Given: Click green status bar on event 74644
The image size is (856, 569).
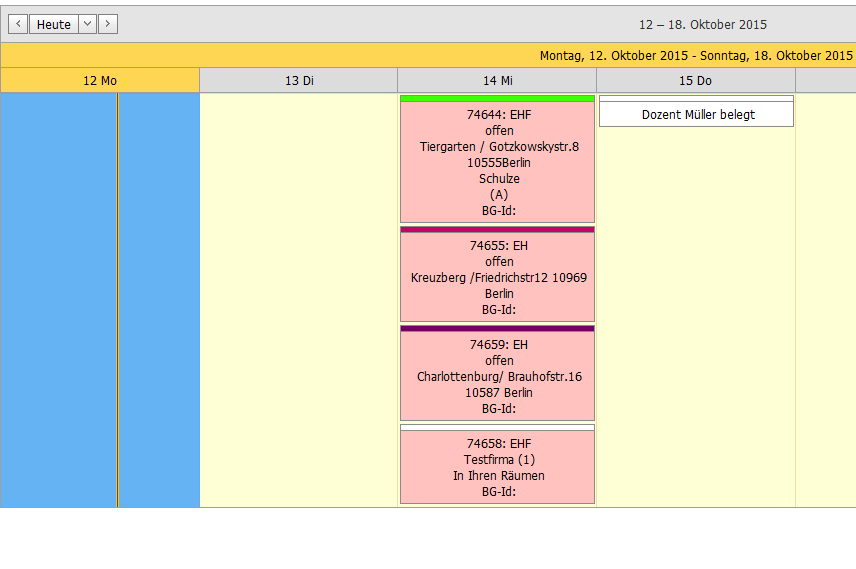Looking at the screenshot, I should (x=497, y=98).
